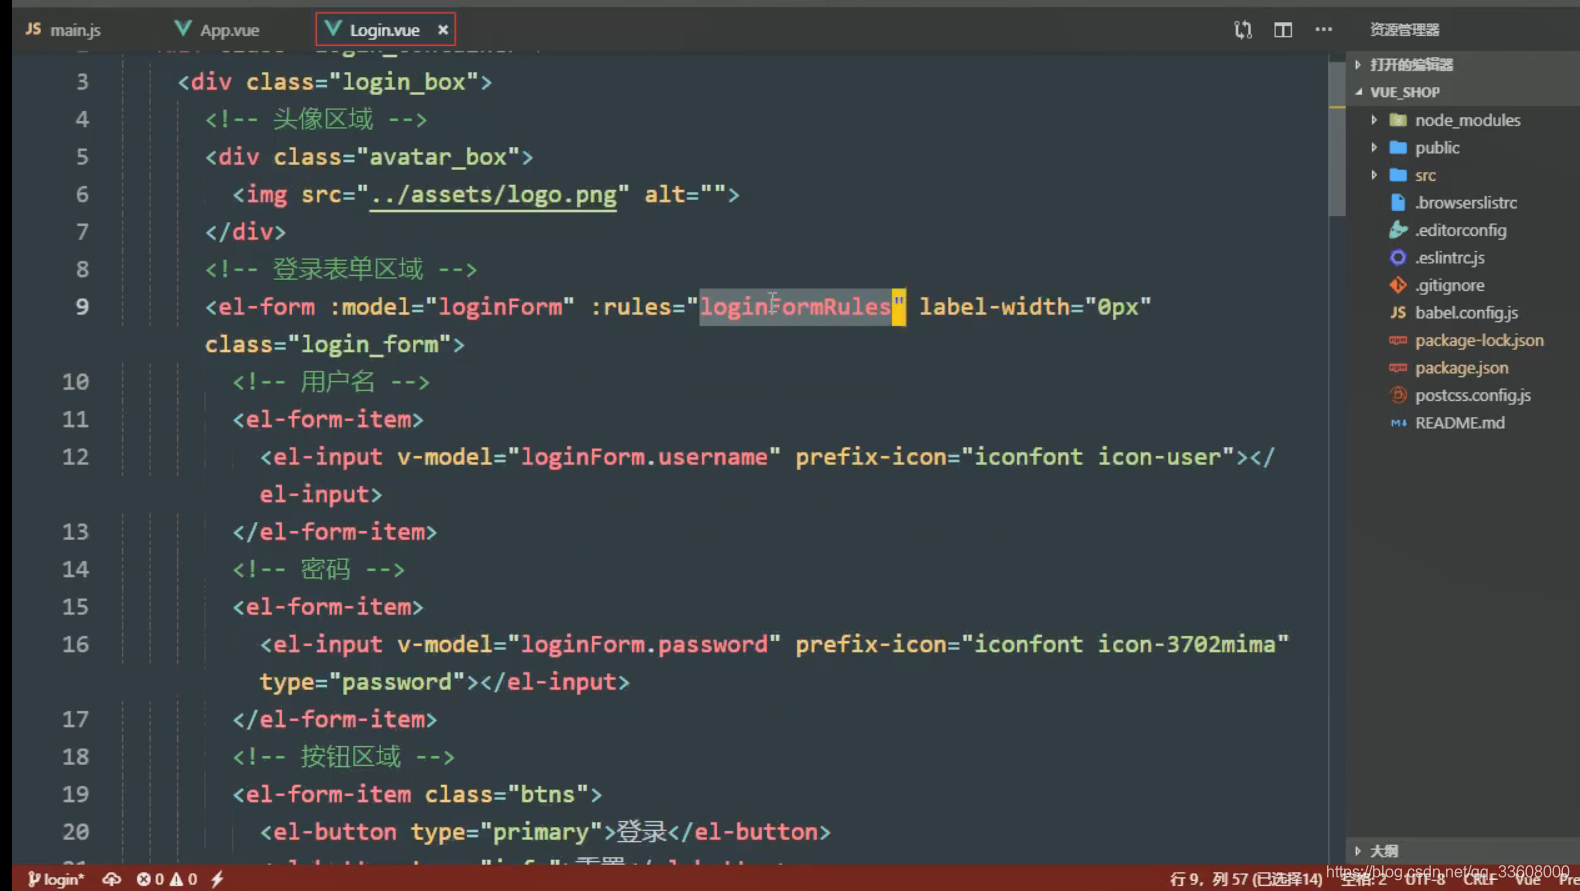
Task: Click the public folder icon
Action: (1398, 148)
